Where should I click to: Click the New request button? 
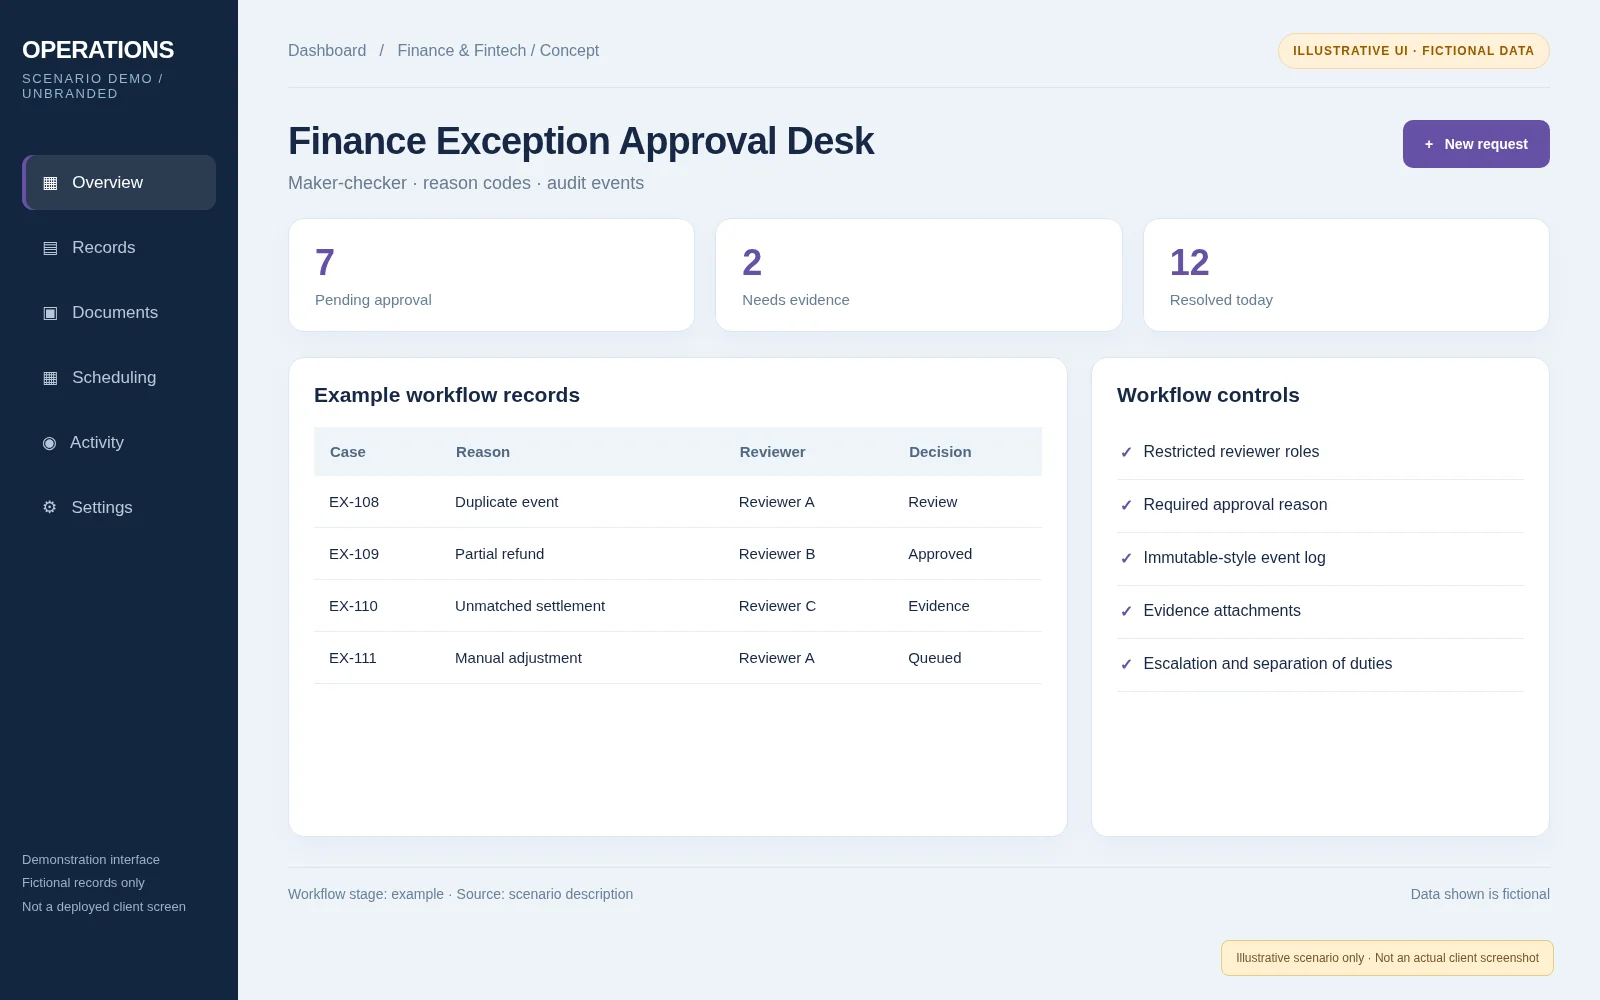coord(1476,144)
